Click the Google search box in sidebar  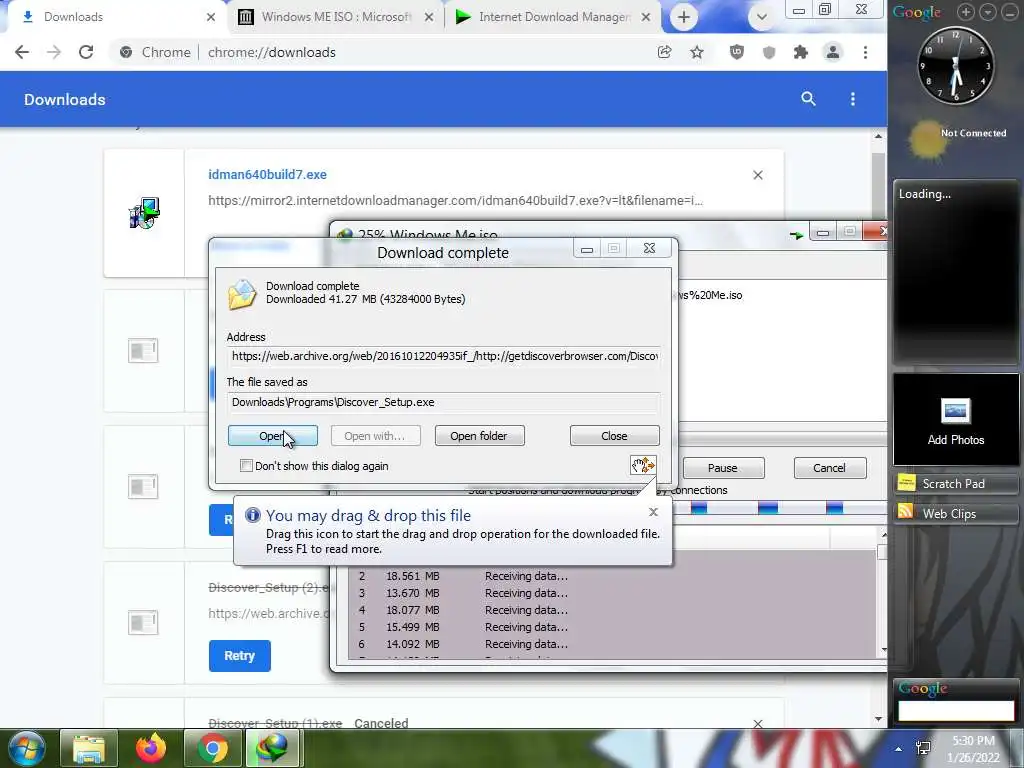(955, 711)
